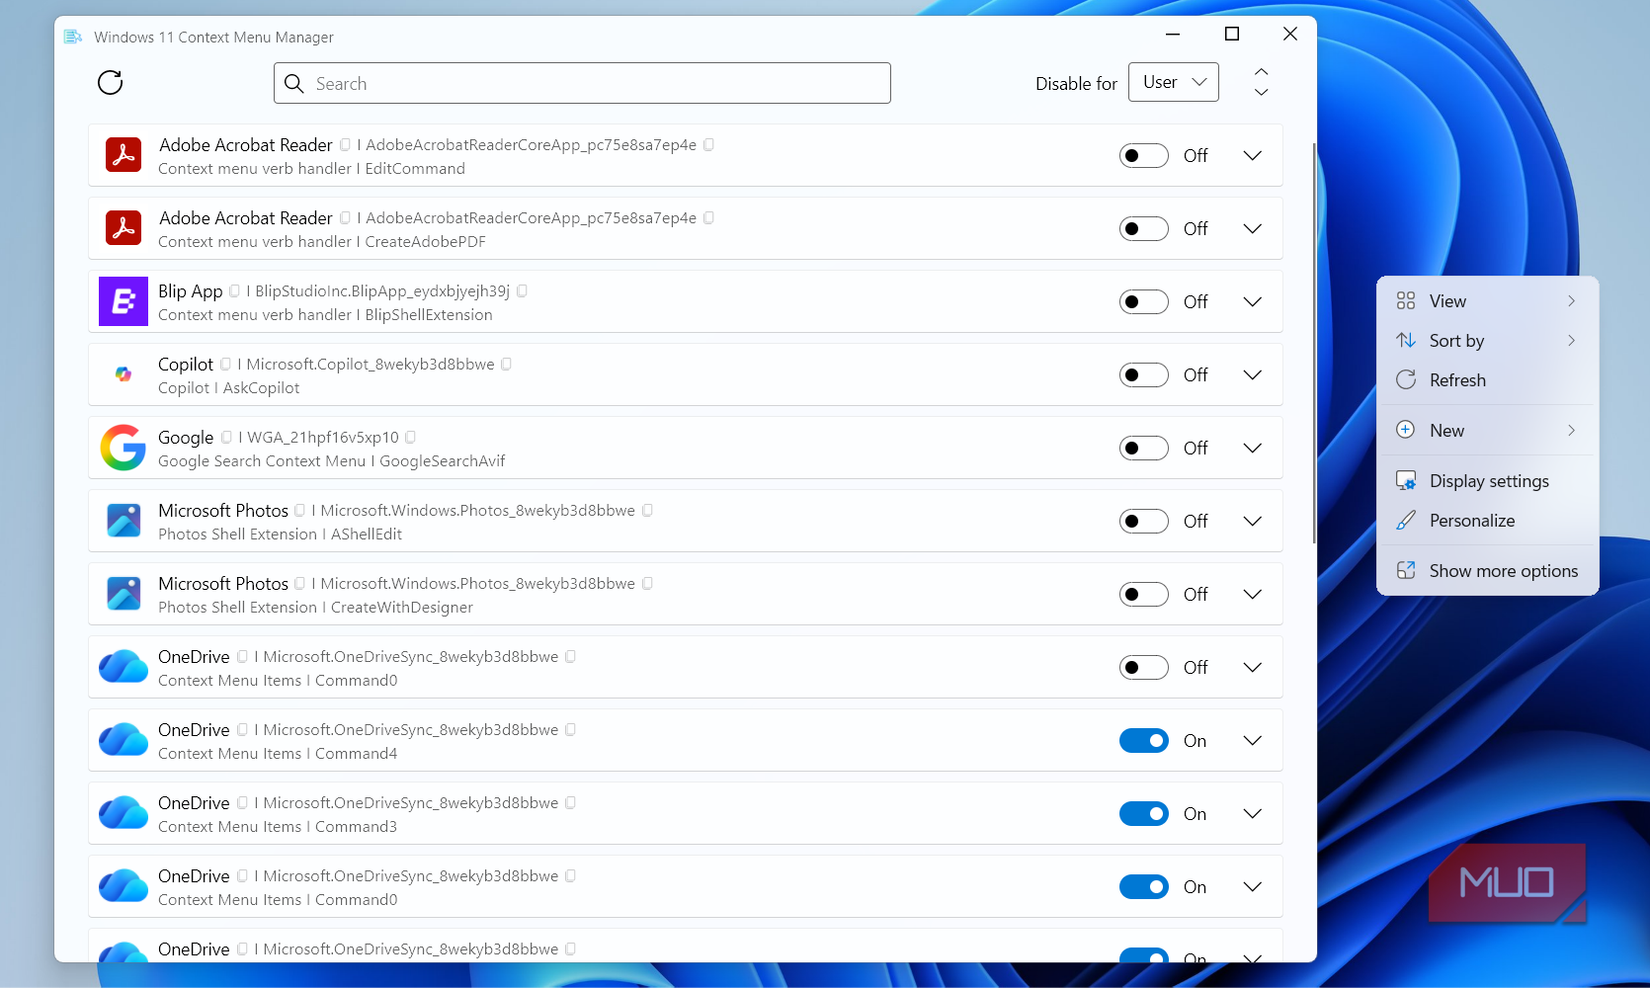Click the Microsoft Photos icon for AShellEdit
The width and height of the screenshot is (1650, 988).
click(x=123, y=520)
